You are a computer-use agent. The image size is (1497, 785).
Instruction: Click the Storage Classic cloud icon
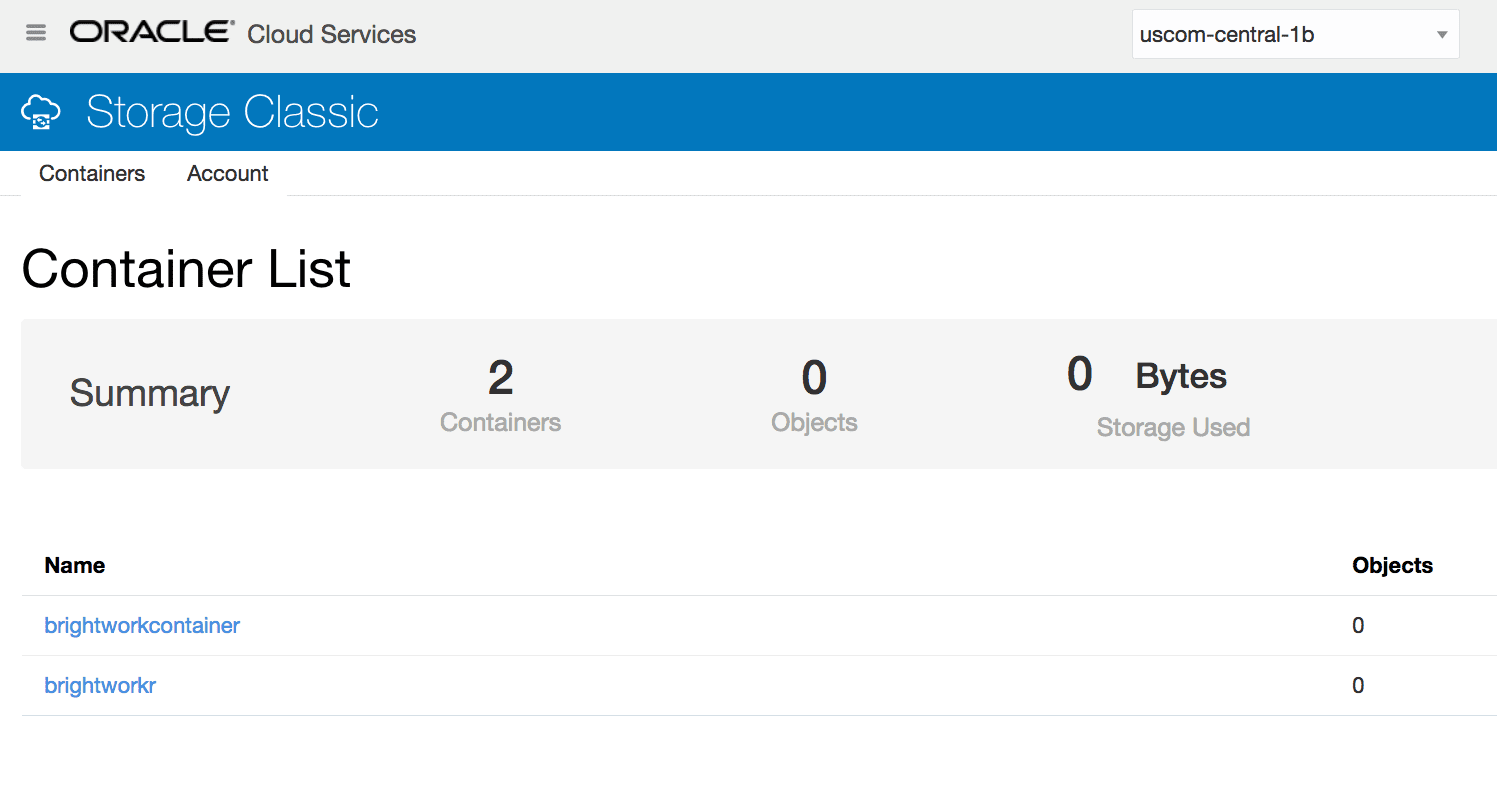pyautogui.click(x=41, y=112)
